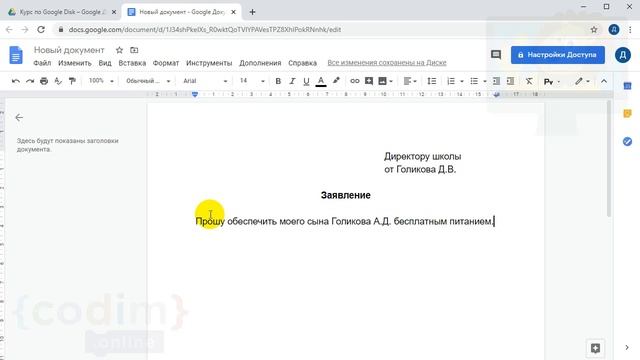The image size is (640, 360).
Task: Bookmark this page star icon
Action: click(594, 29)
